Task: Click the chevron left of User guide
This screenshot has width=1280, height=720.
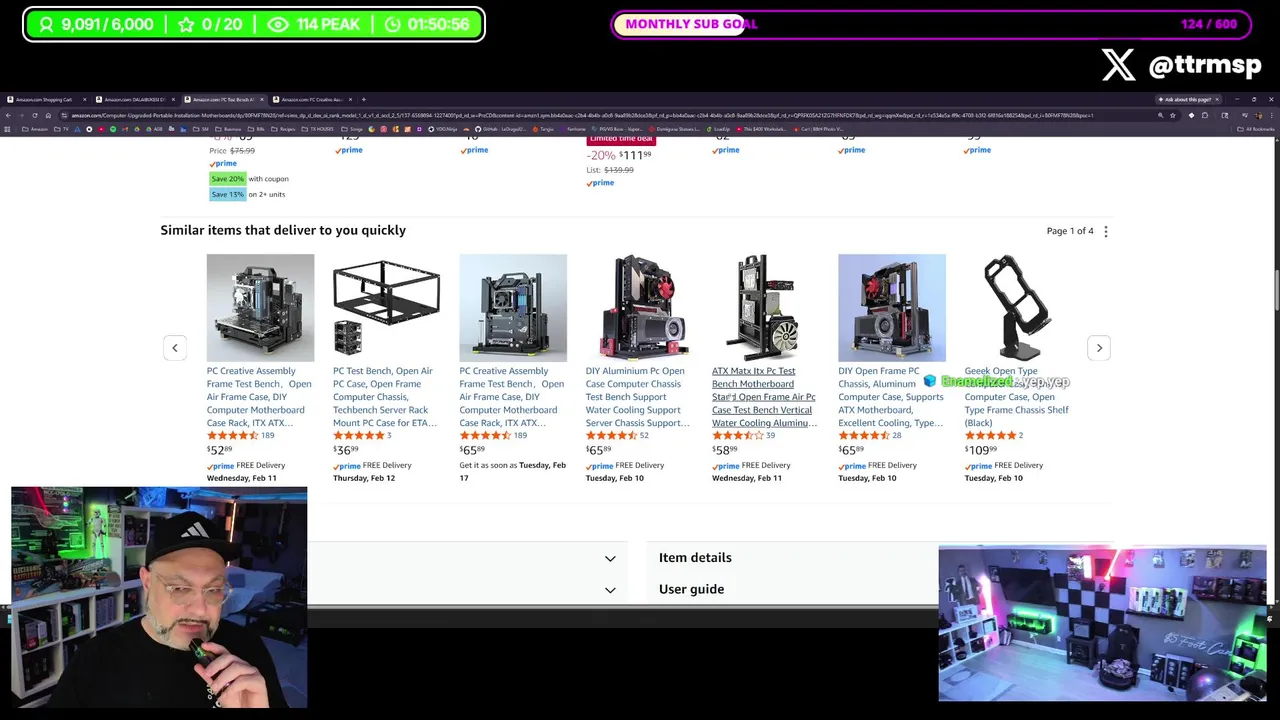Action: pyautogui.click(x=610, y=589)
